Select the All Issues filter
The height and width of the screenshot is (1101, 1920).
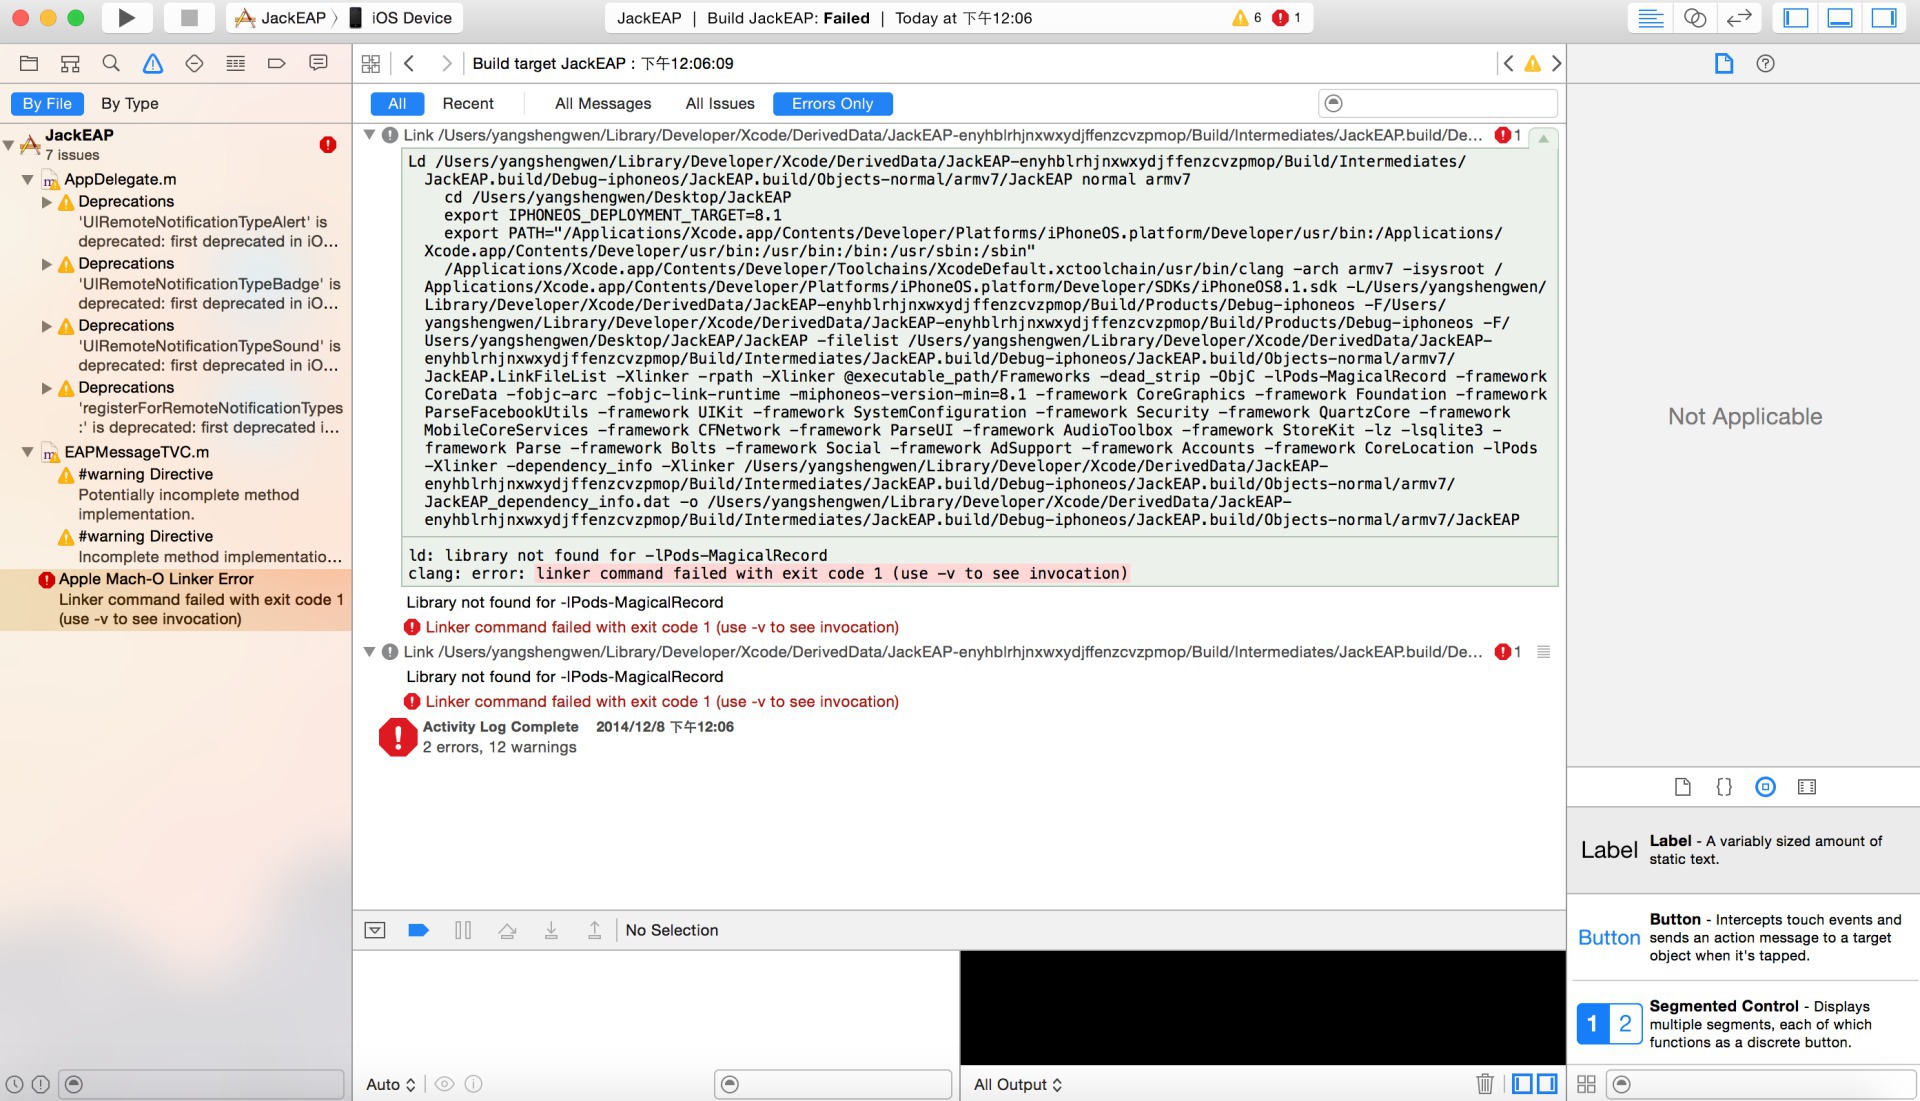[x=720, y=103]
